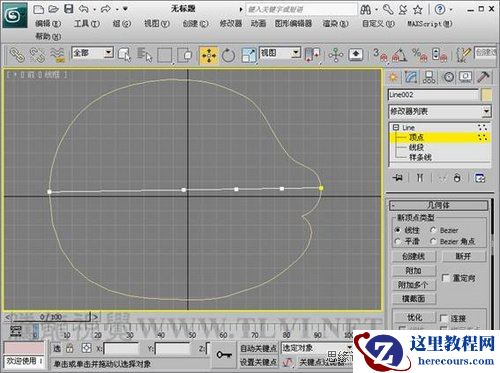Image resolution: width=500 pixels, height=373 pixels.
Task: Click the Use Pivot Point Center icon
Action: (312, 55)
